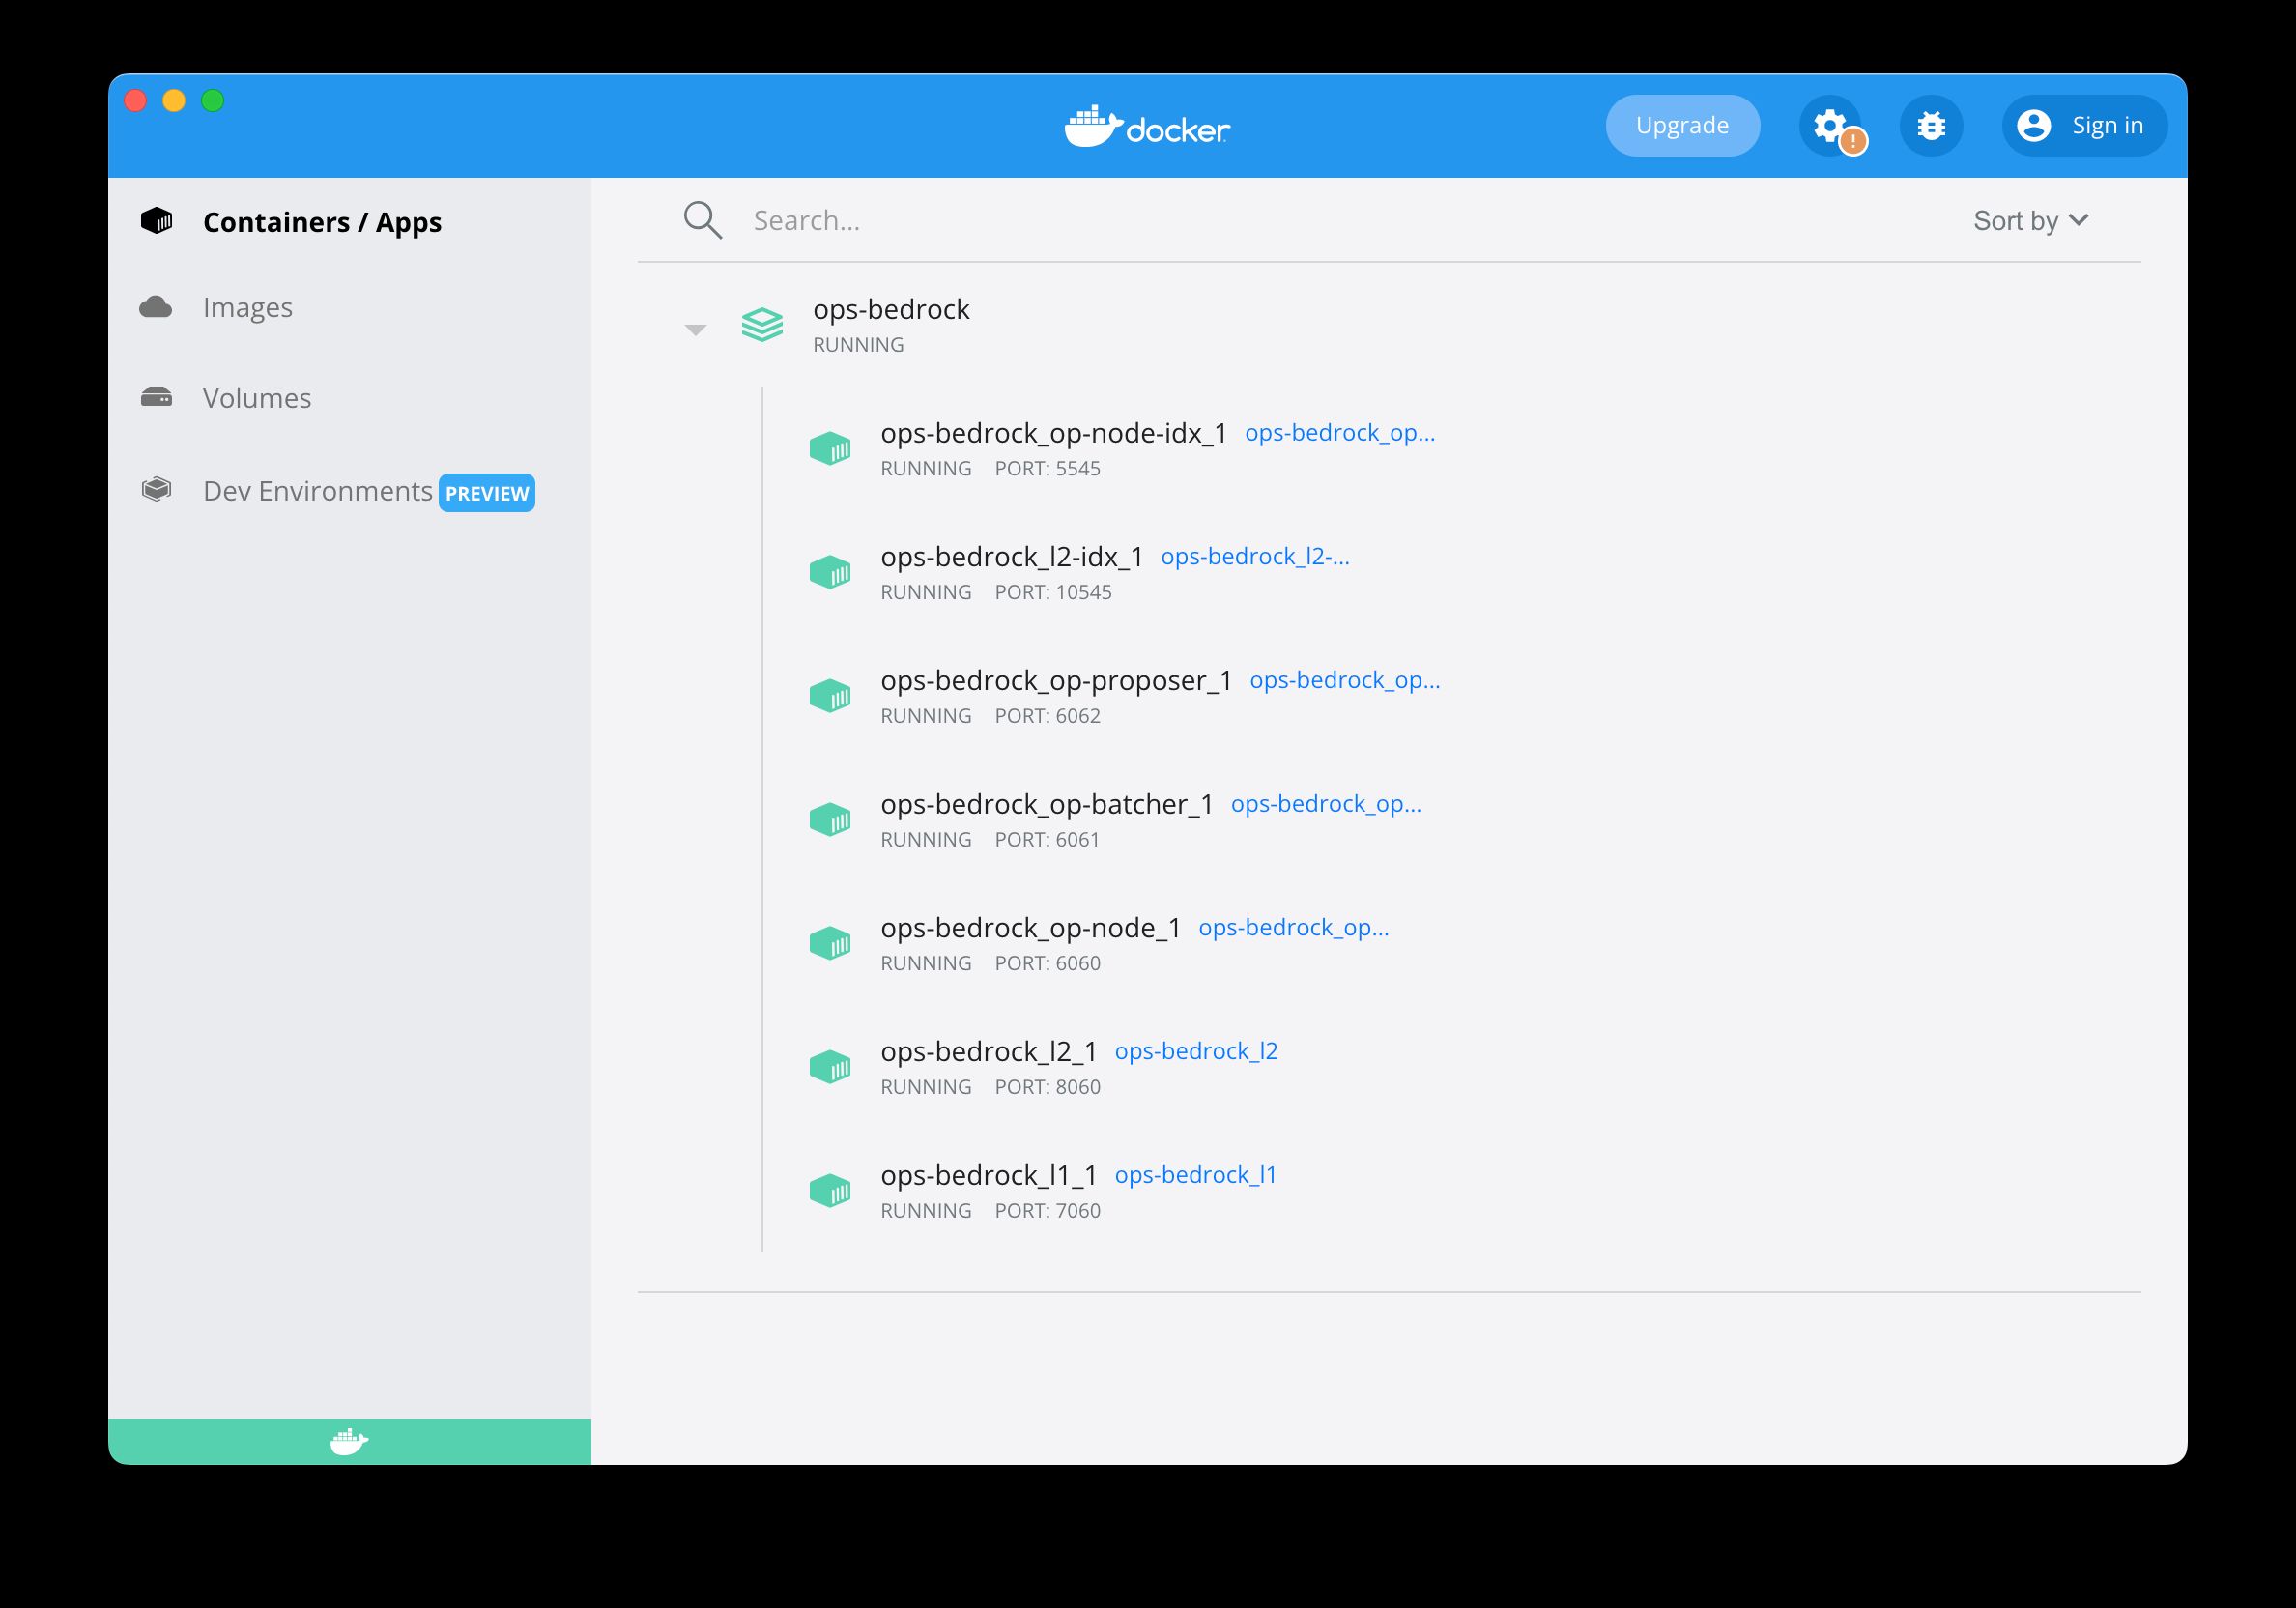
Task: Click the Docker whale logo in header
Action: click(1147, 127)
